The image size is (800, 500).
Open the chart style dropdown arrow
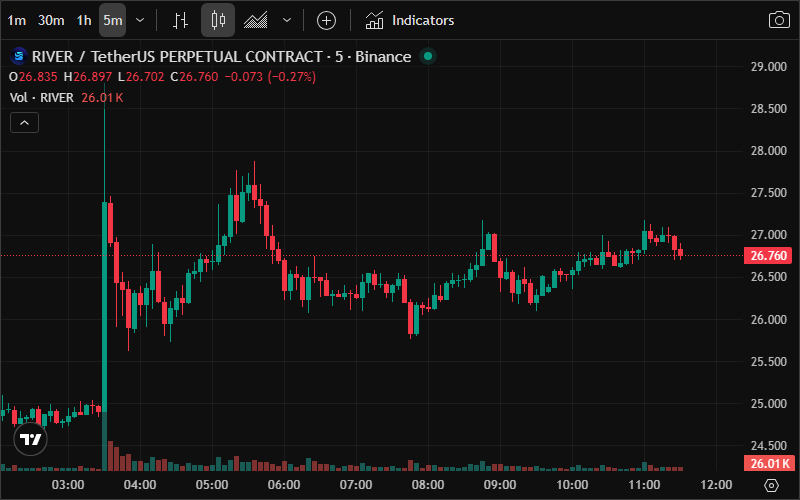[x=287, y=20]
